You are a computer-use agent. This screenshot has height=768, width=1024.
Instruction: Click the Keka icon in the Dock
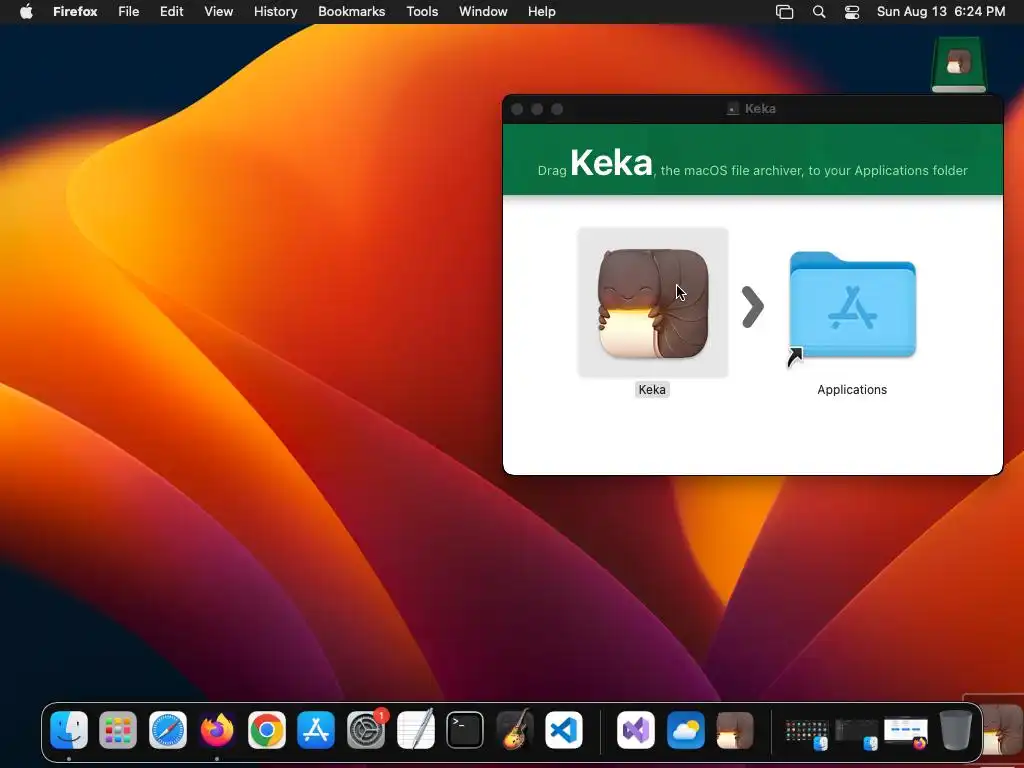pyautogui.click(x=735, y=730)
